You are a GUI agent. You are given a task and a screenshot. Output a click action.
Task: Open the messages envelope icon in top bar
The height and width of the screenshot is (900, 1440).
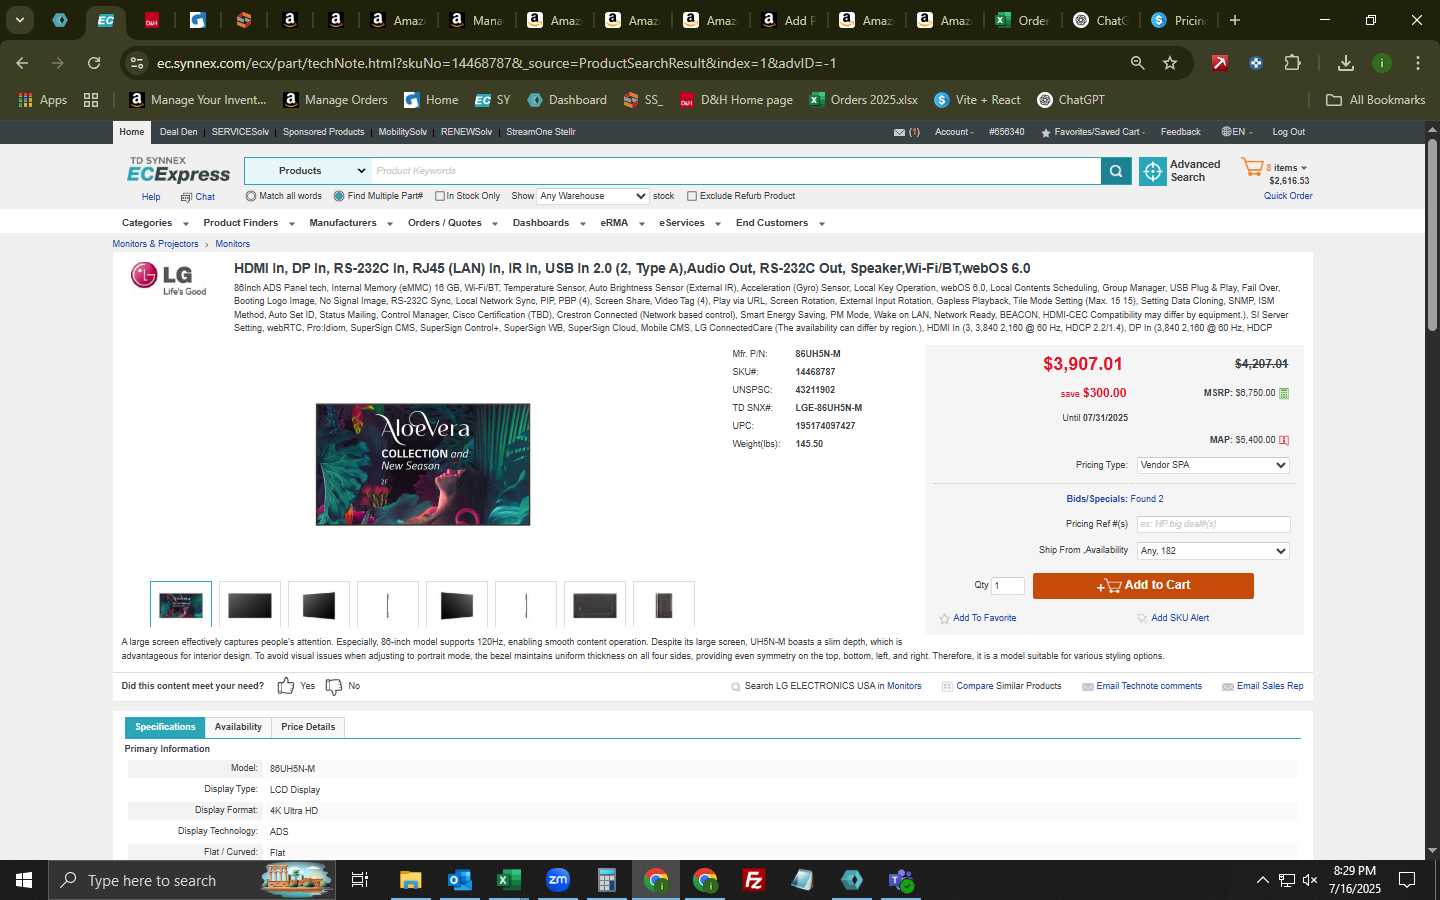tap(899, 132)
